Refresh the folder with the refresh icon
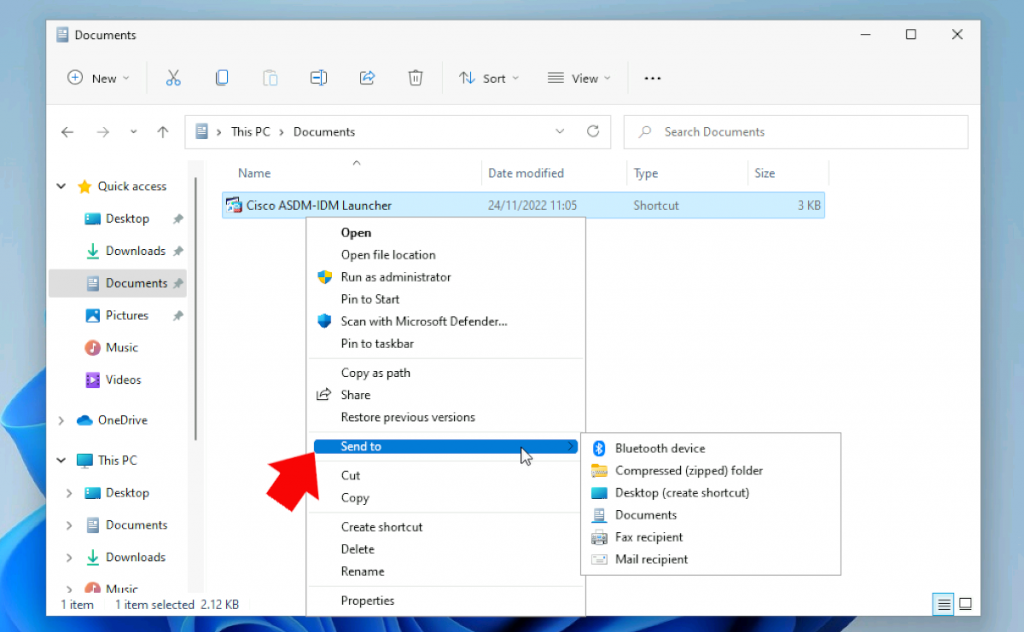The width and height of the screenshot is (1024, 632). click(592, 131)
